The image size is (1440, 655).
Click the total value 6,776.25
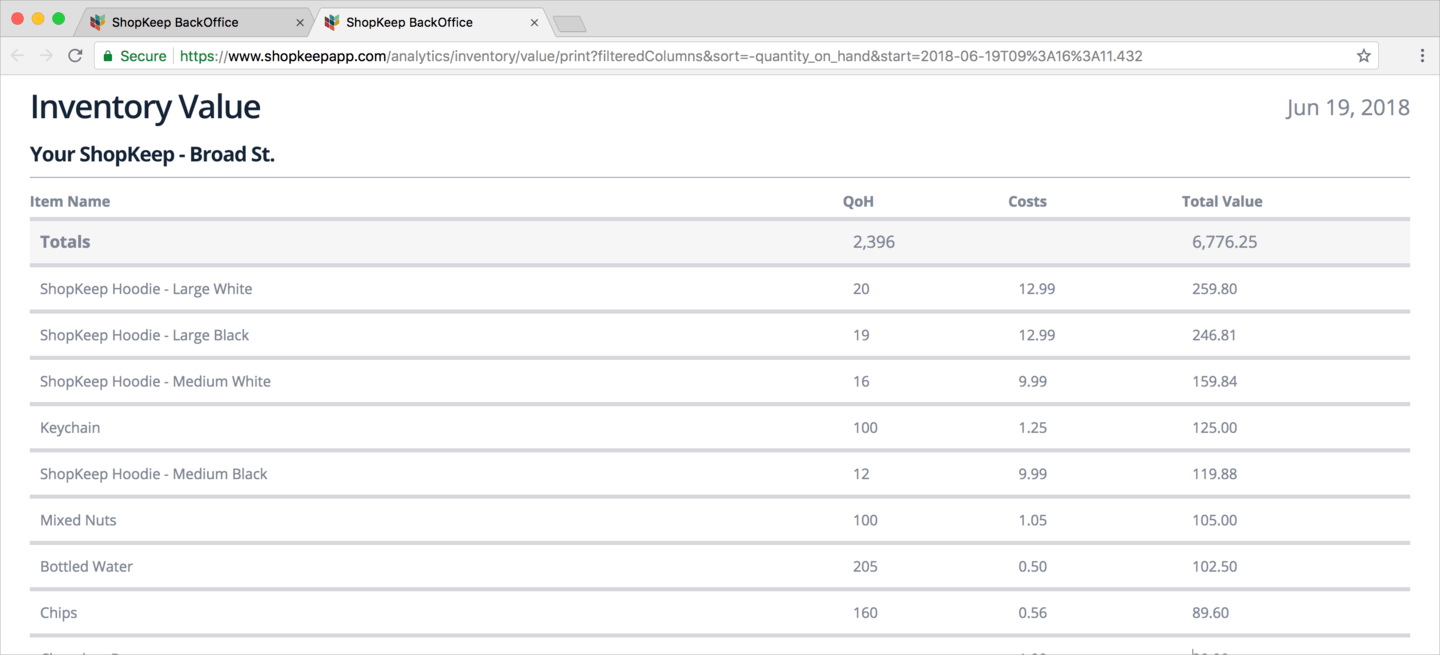click(1224, 242)
